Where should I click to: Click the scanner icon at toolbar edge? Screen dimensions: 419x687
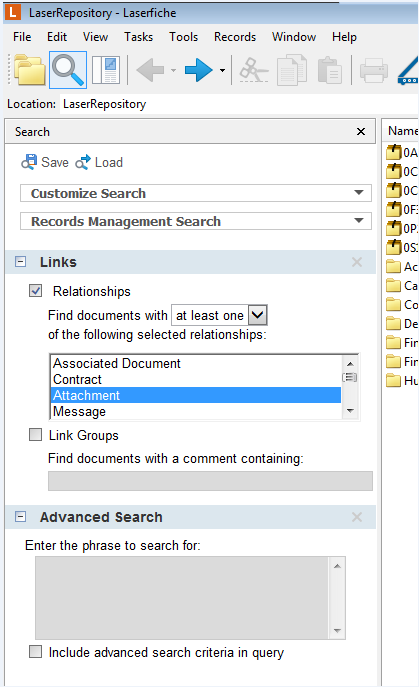click(x=408, y=71)
